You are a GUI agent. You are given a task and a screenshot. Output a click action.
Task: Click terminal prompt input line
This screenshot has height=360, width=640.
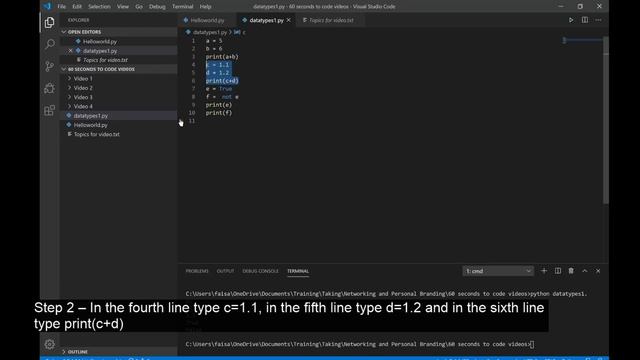pyautogui.click(x=360, y=344)
